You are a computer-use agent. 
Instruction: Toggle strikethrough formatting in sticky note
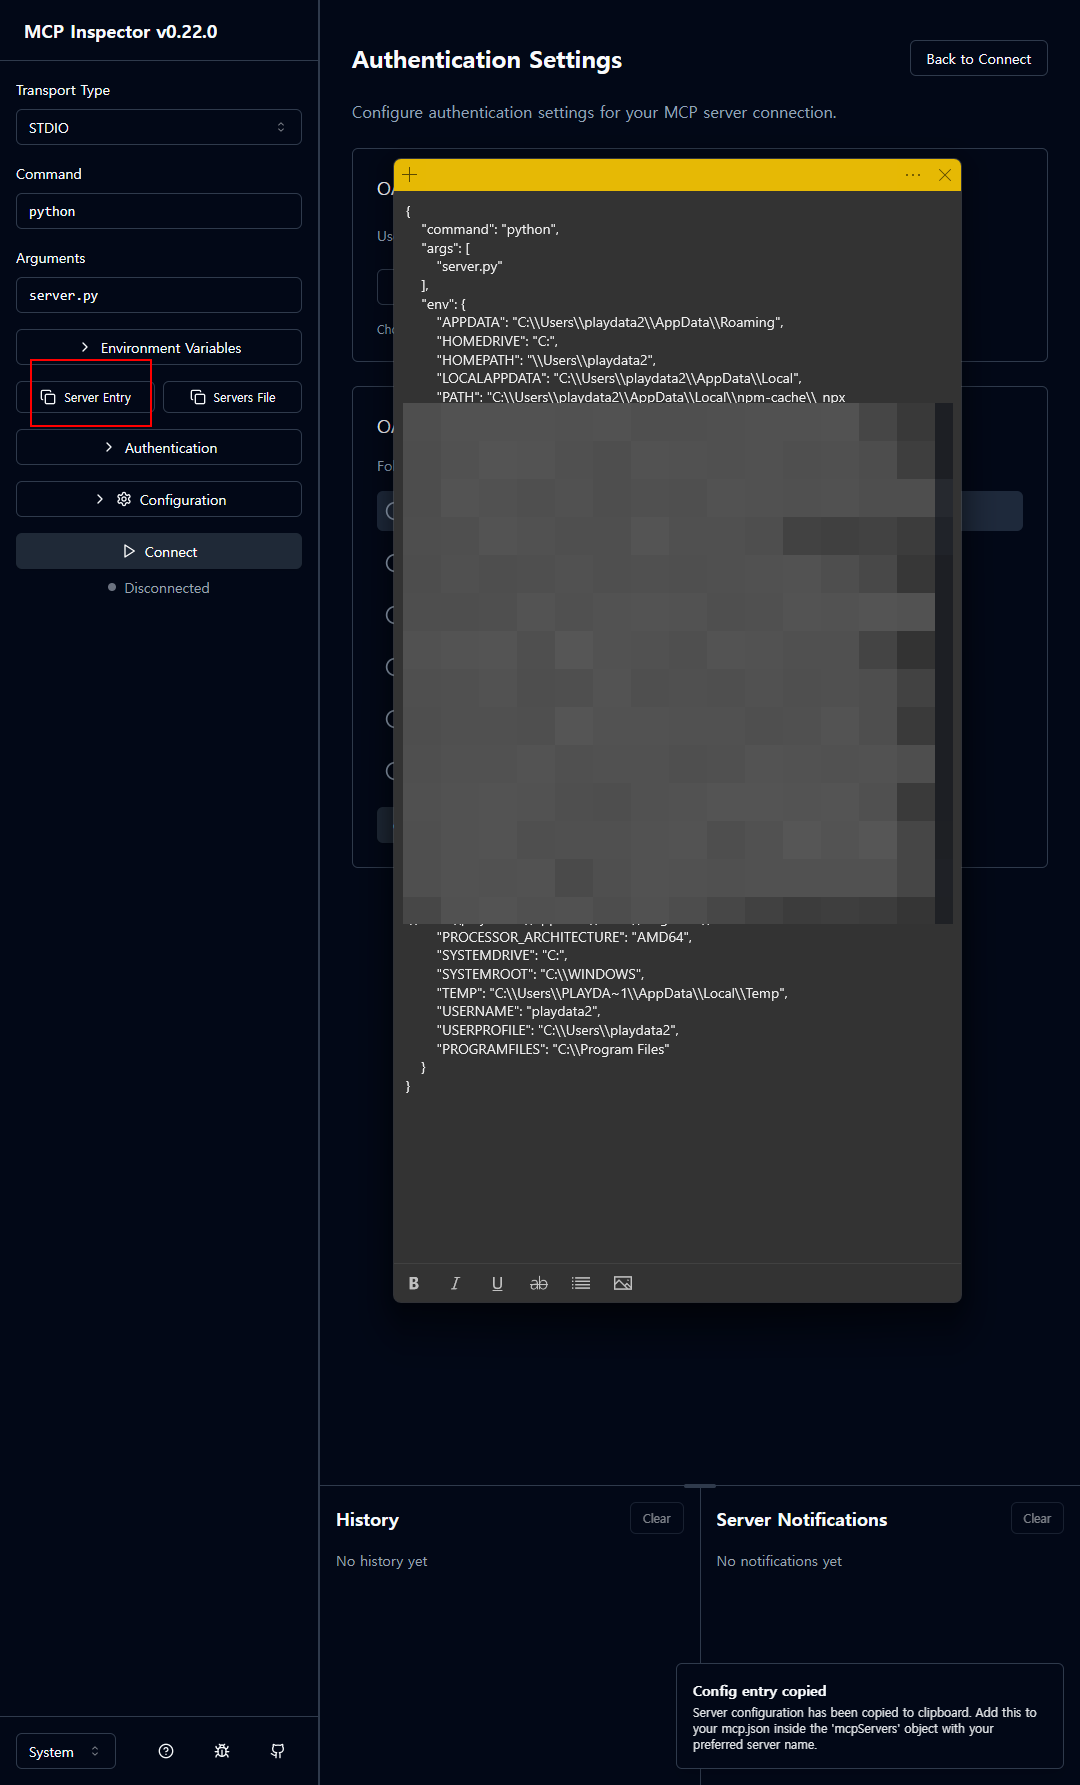point(539,1283)
